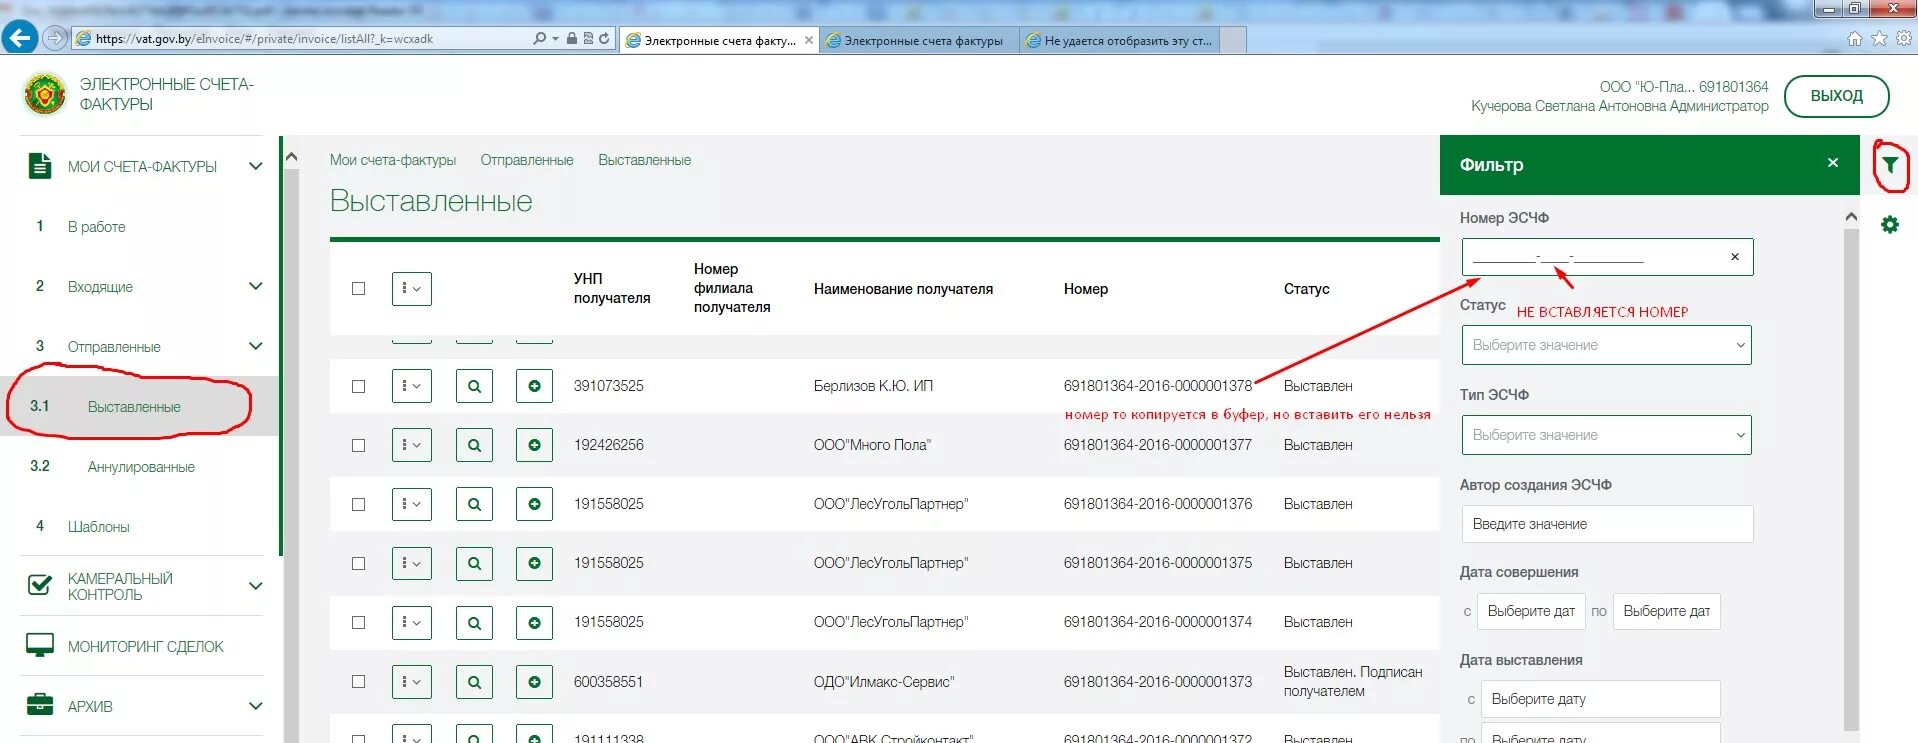
Task: Open the filter funnel icon
Action: (x=1890, y=165)
